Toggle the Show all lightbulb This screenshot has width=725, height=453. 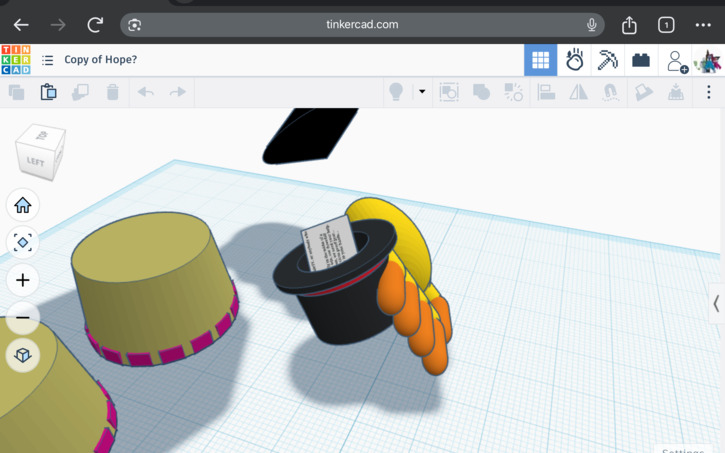(396, 92)
